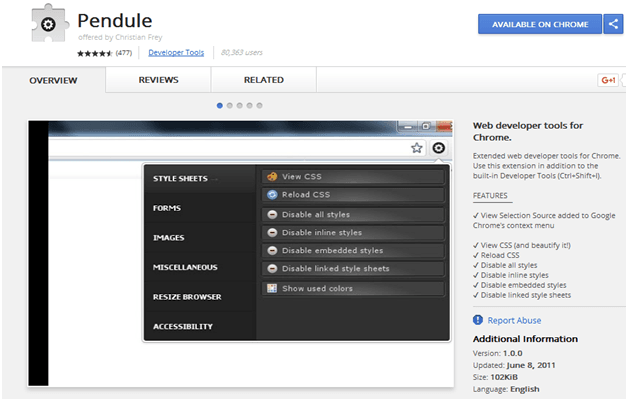Click Disable linked style sheets entry label
628x401 pixels.
tap(336, 268)
